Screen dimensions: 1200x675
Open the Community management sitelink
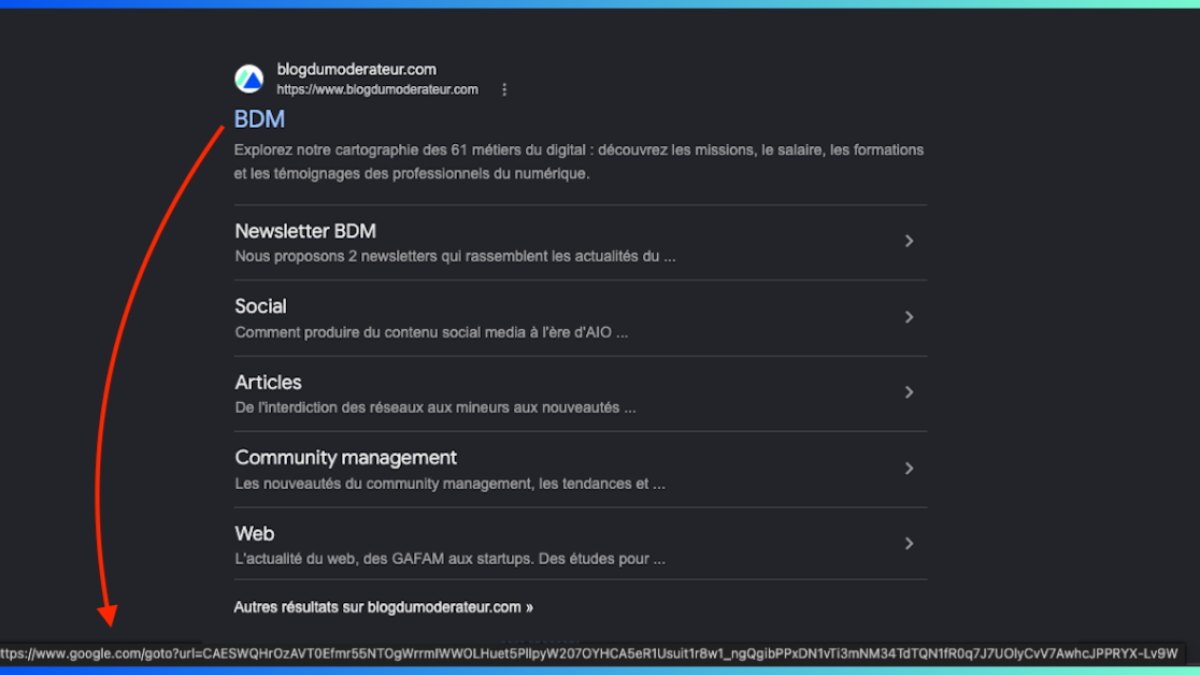[x=346, y=458]
